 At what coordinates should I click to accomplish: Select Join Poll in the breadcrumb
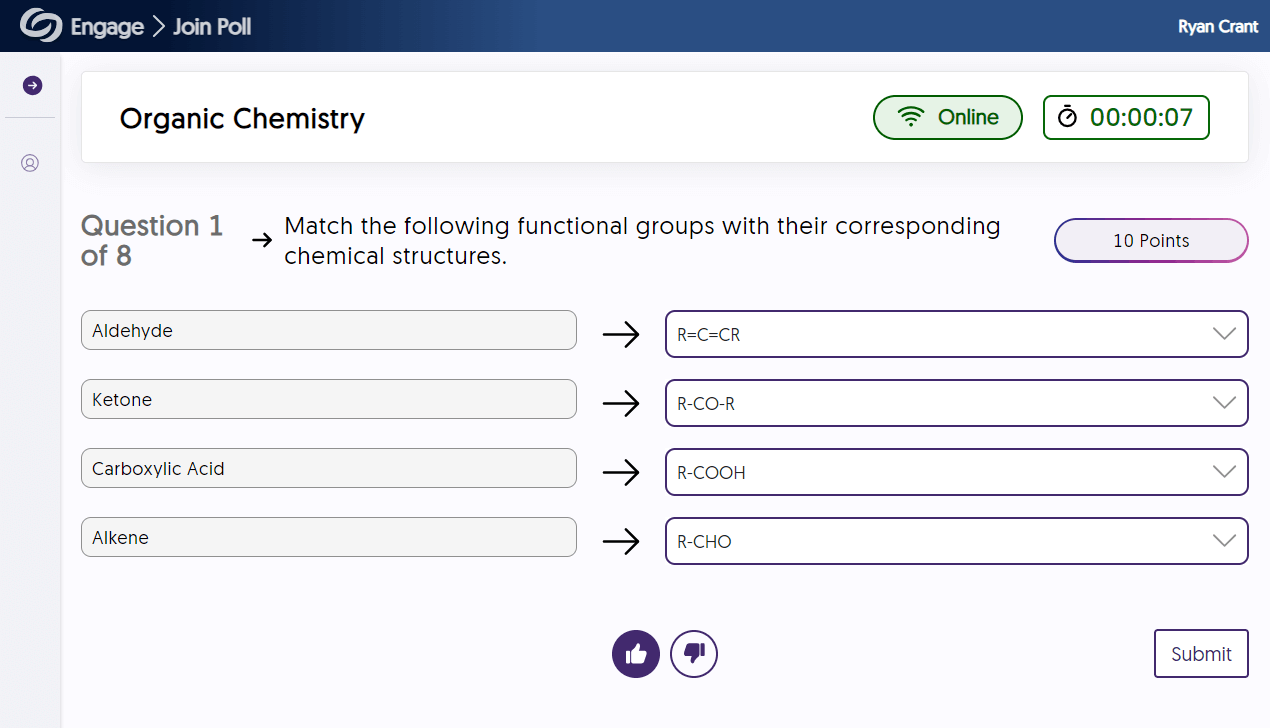[212, 27]
